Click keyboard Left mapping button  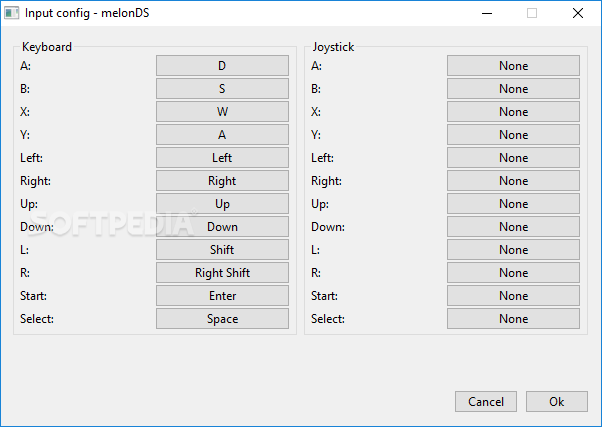(x=222, y=158)
